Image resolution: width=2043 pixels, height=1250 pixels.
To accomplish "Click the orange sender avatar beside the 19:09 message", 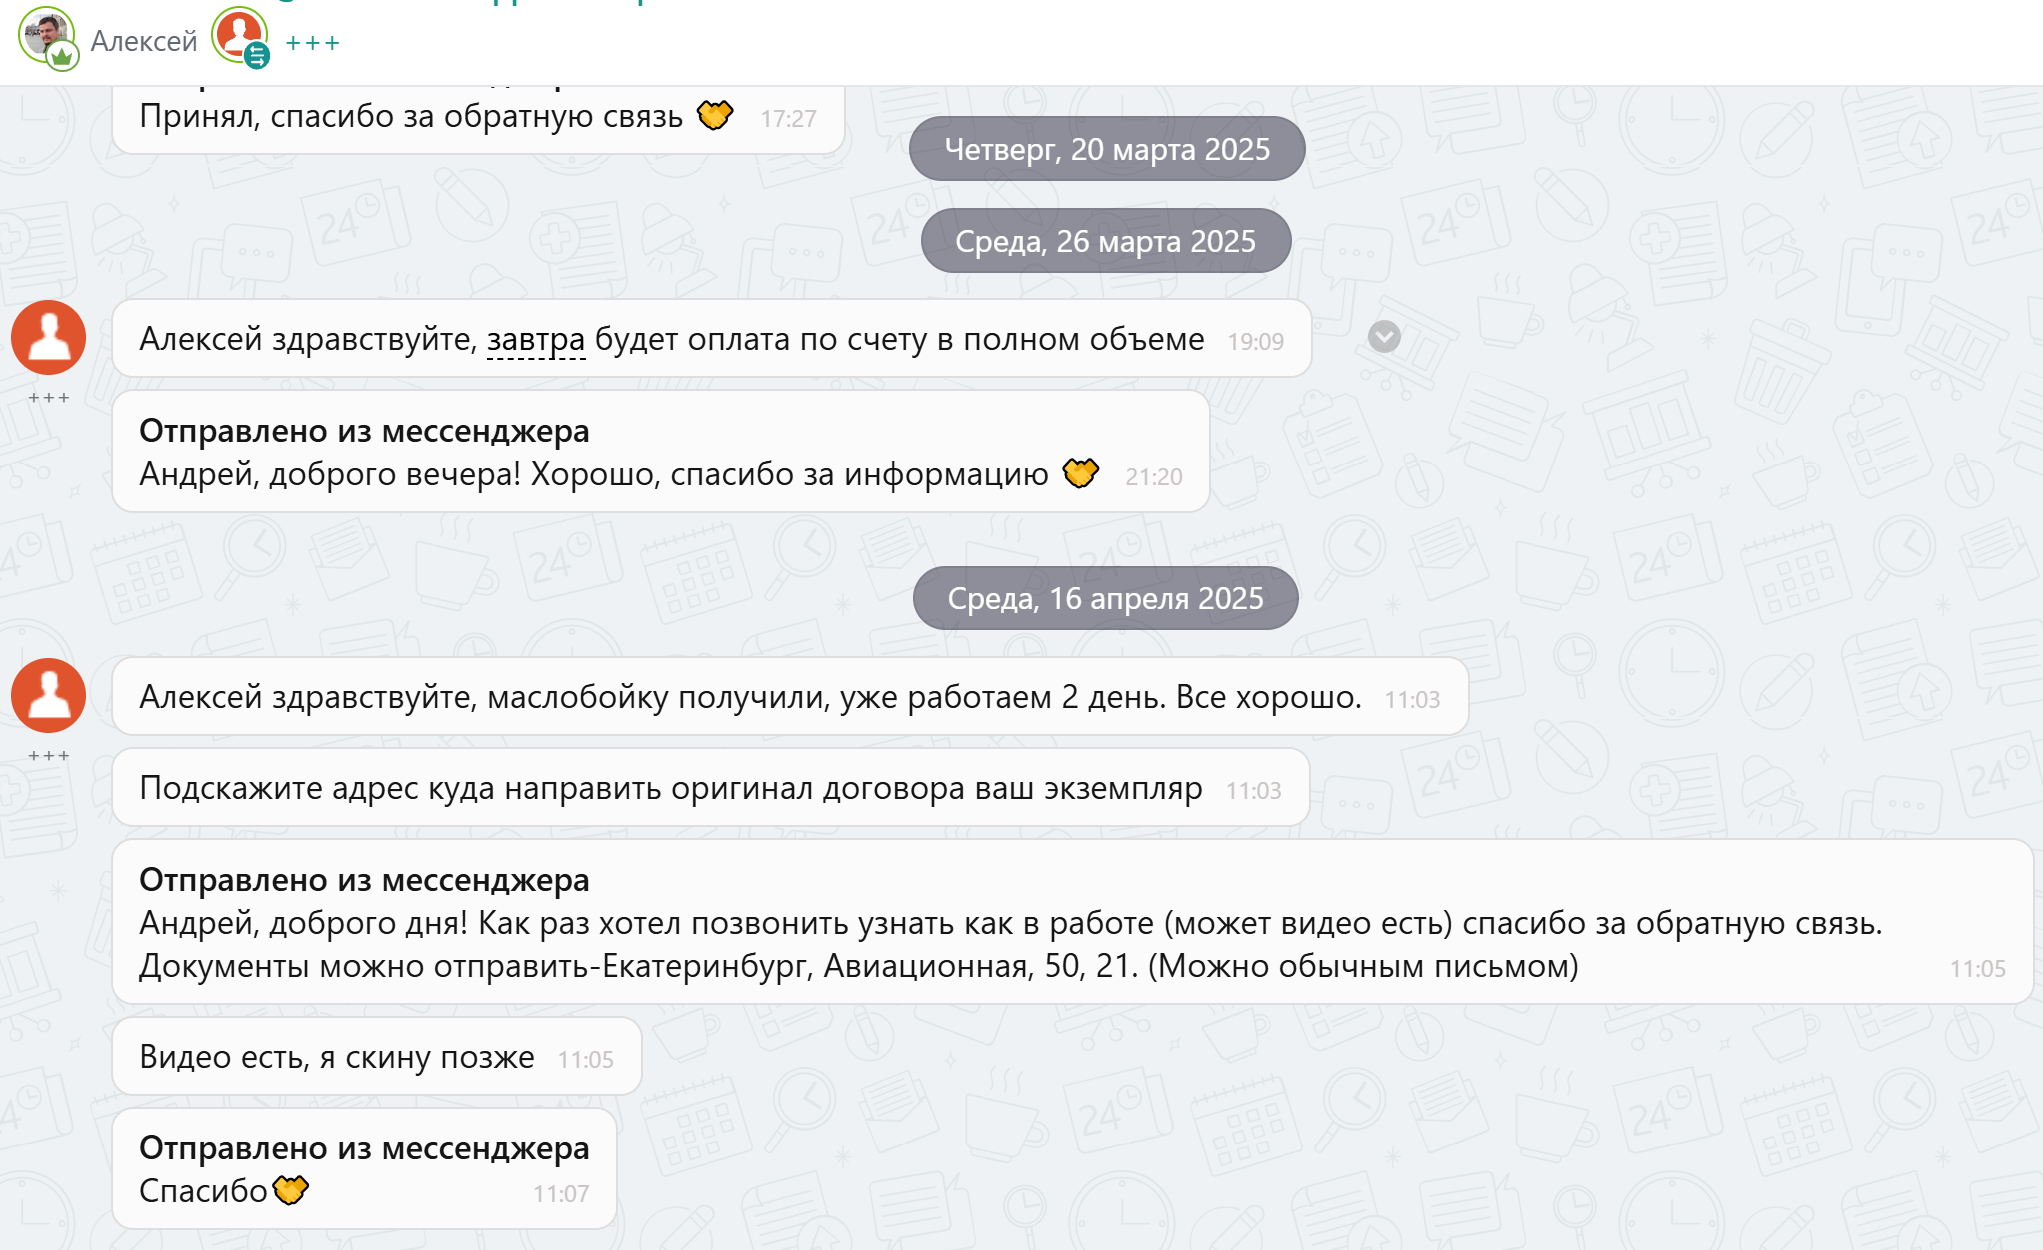I will click(x=48, y=337).
